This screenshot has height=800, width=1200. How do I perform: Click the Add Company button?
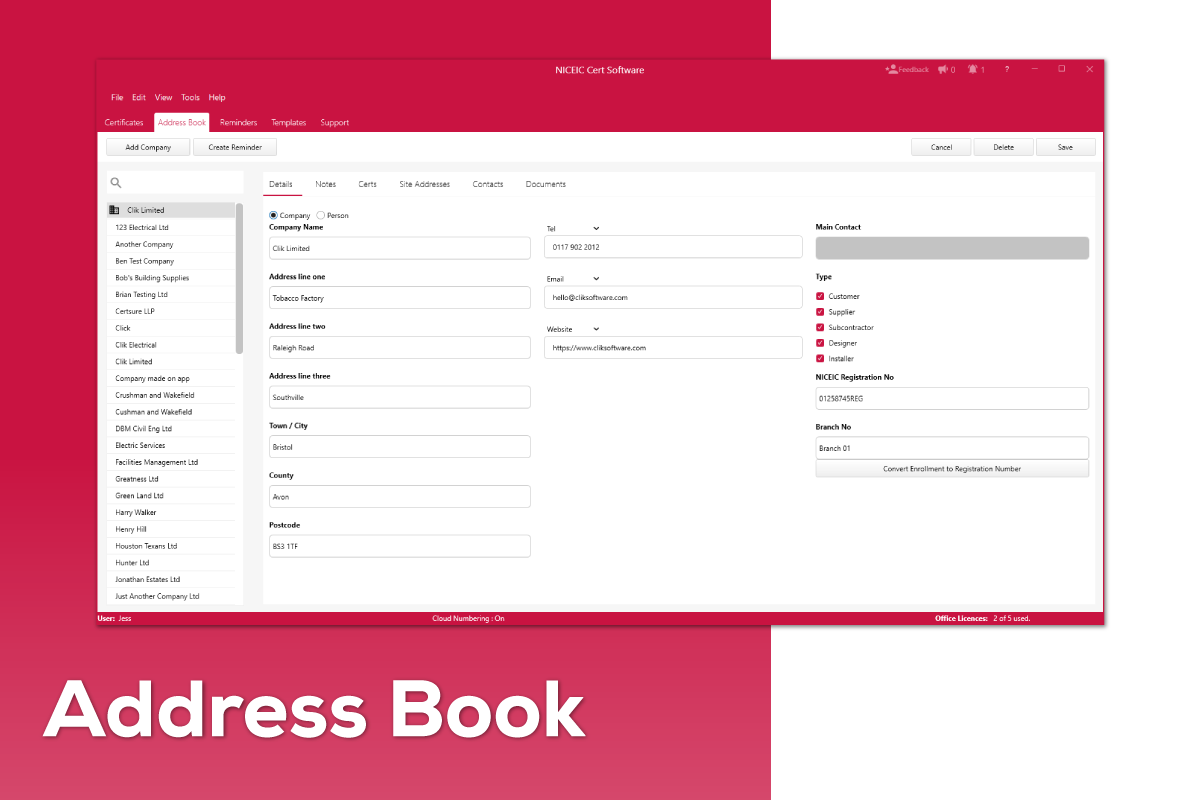(148, 147)
